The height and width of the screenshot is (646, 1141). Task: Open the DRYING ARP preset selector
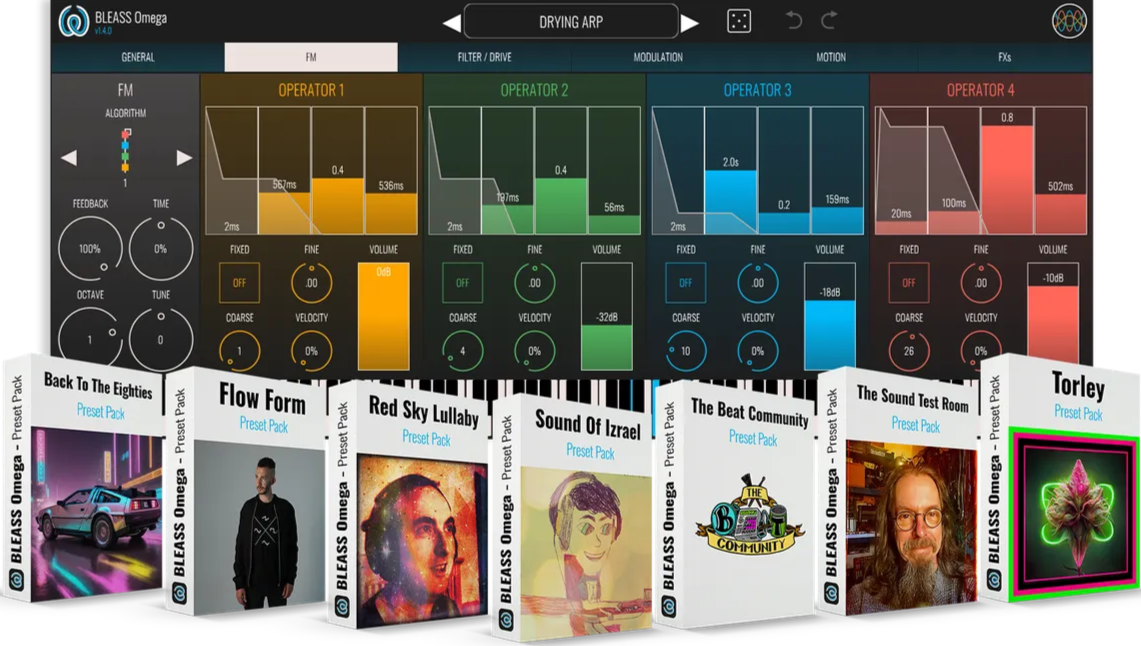tap(571, 21)
